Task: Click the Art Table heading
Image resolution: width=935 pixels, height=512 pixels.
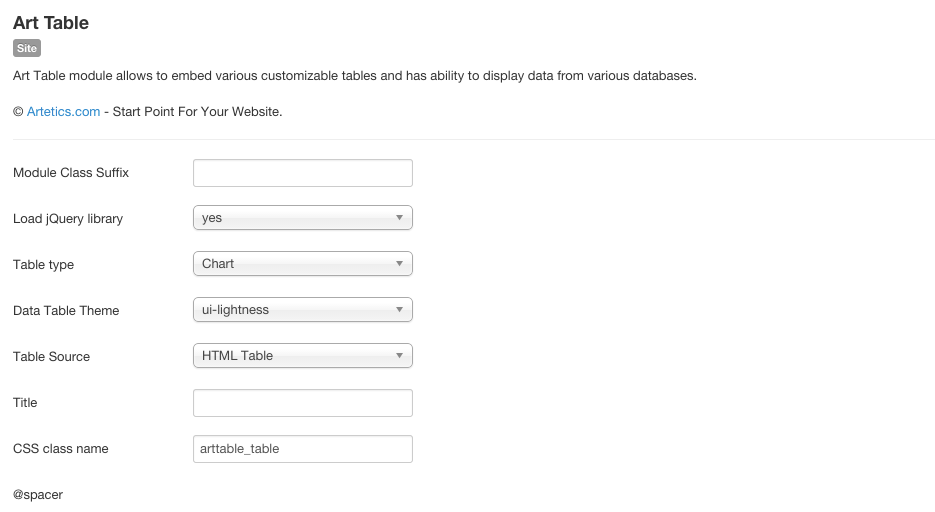Action: click(x=51, y=23)
